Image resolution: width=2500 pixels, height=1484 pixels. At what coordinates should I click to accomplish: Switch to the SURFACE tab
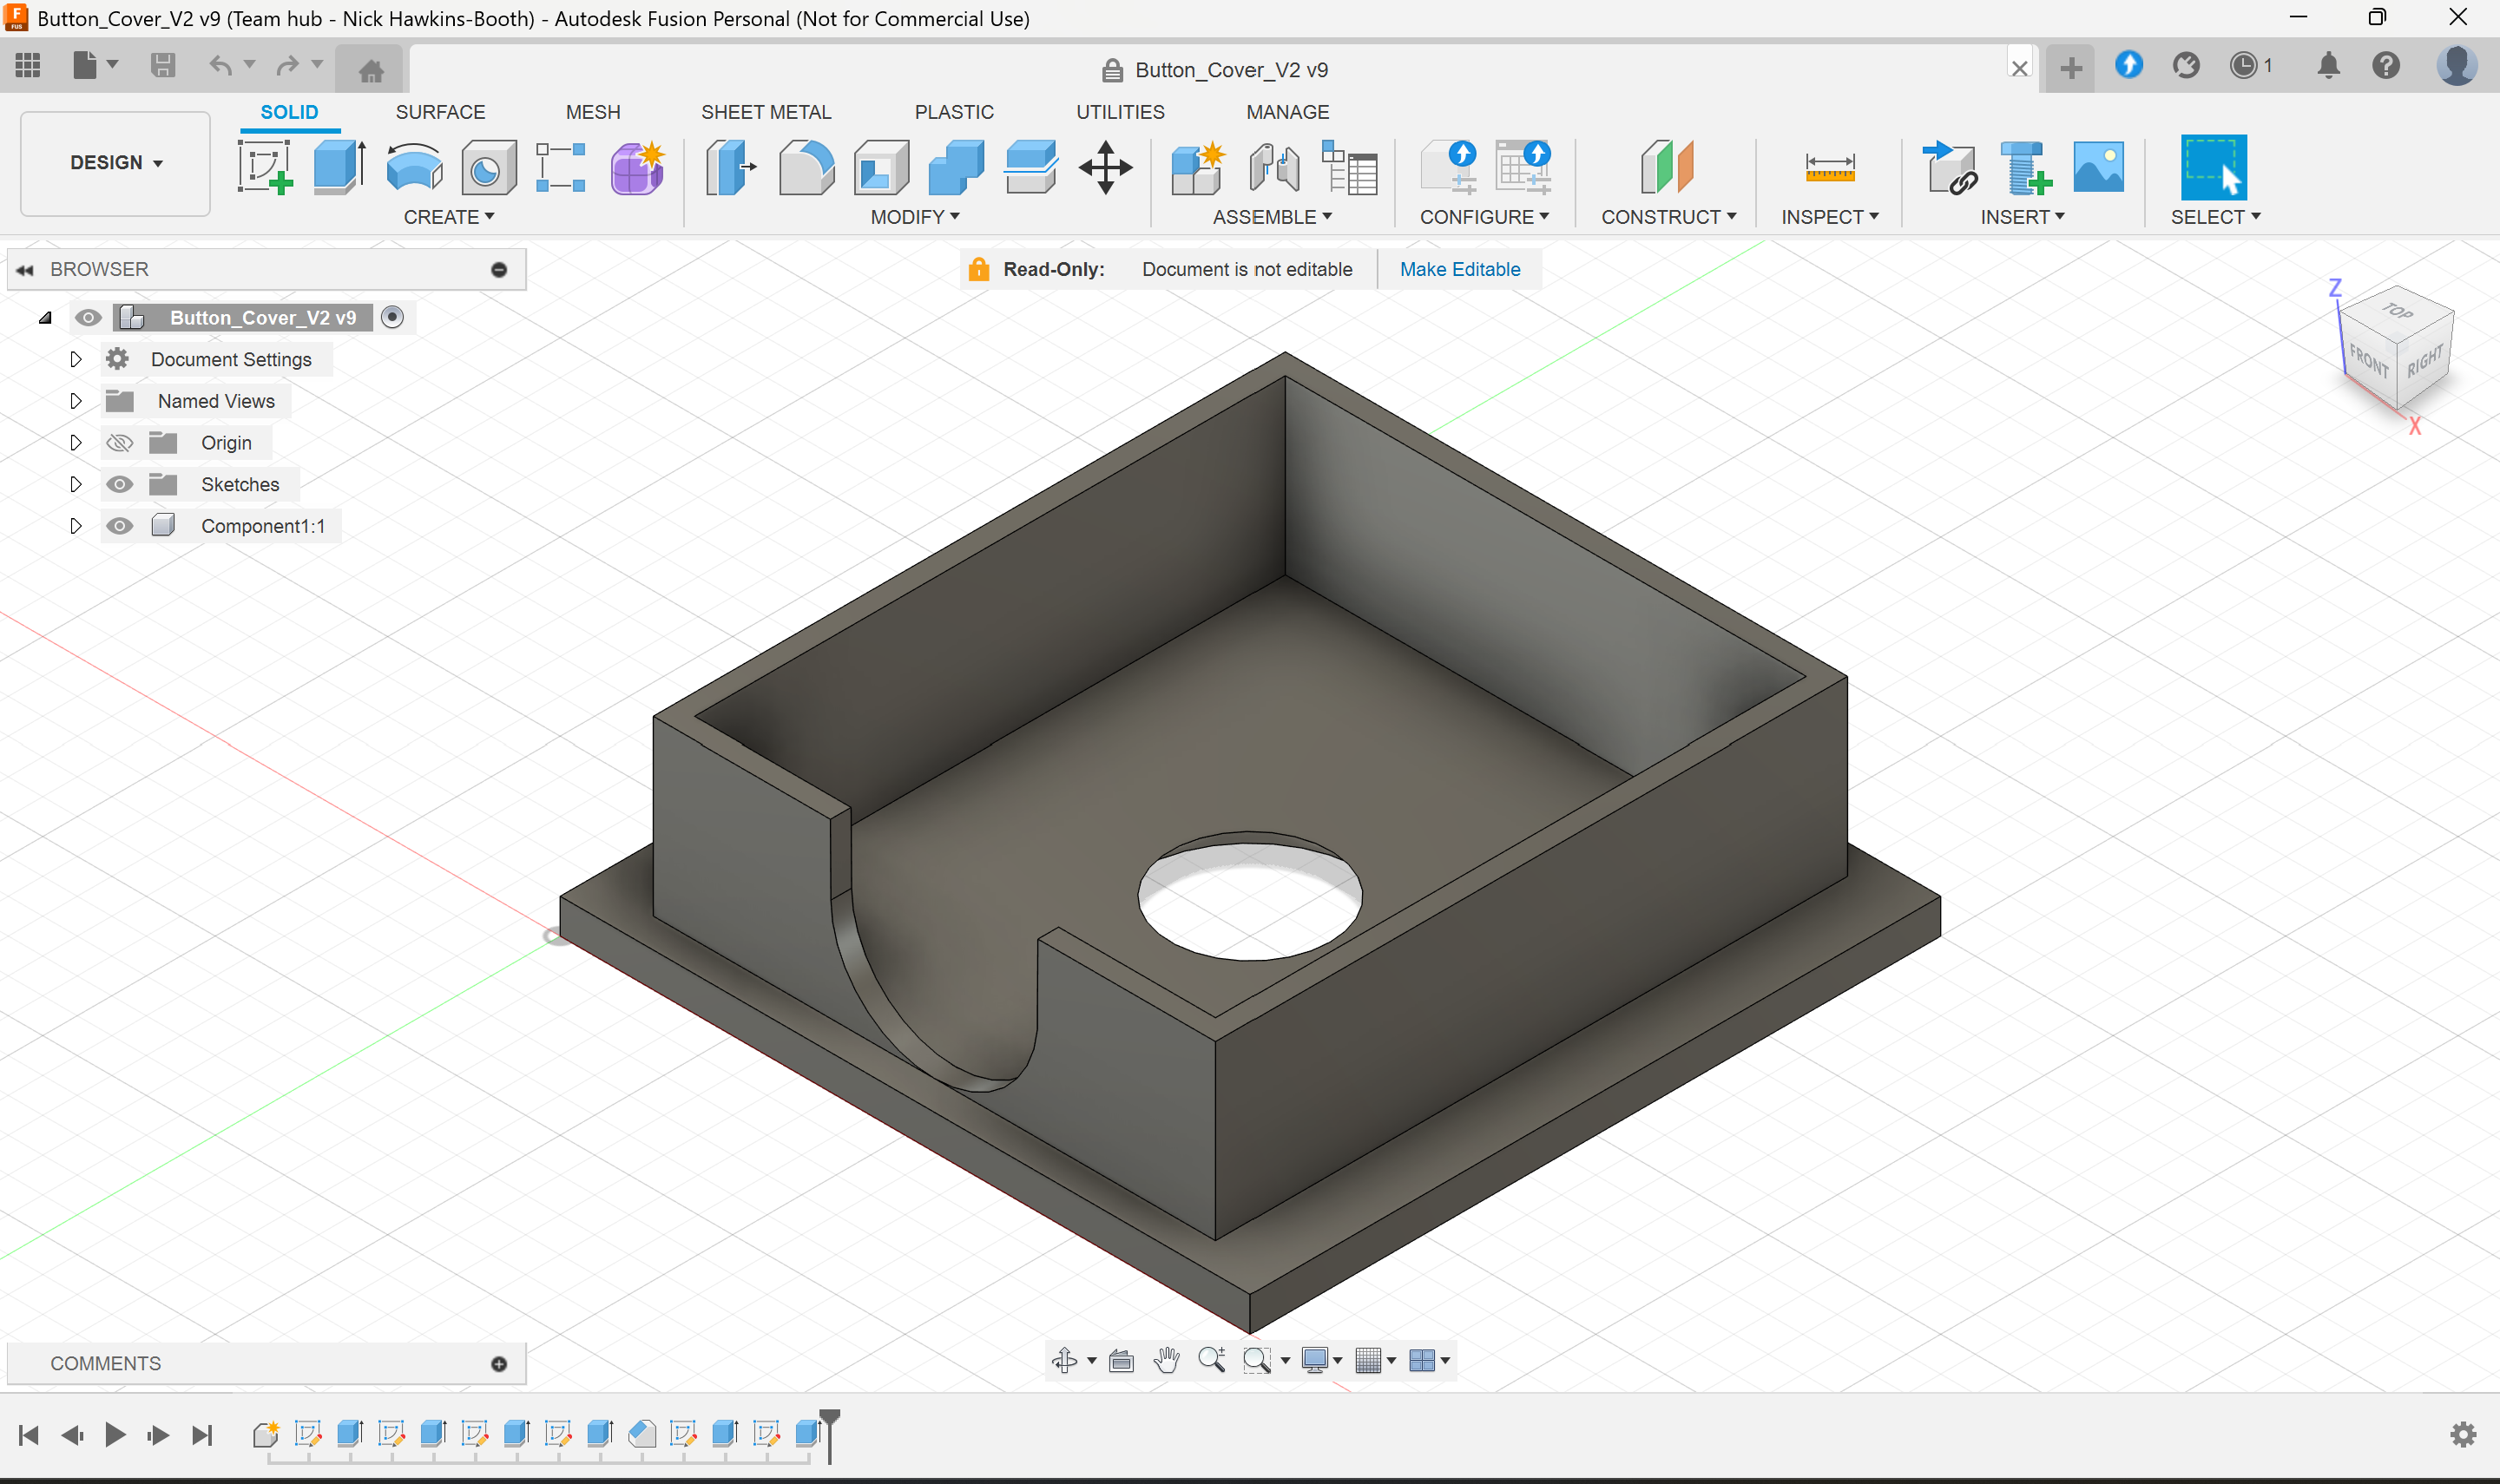pos(440,112)
